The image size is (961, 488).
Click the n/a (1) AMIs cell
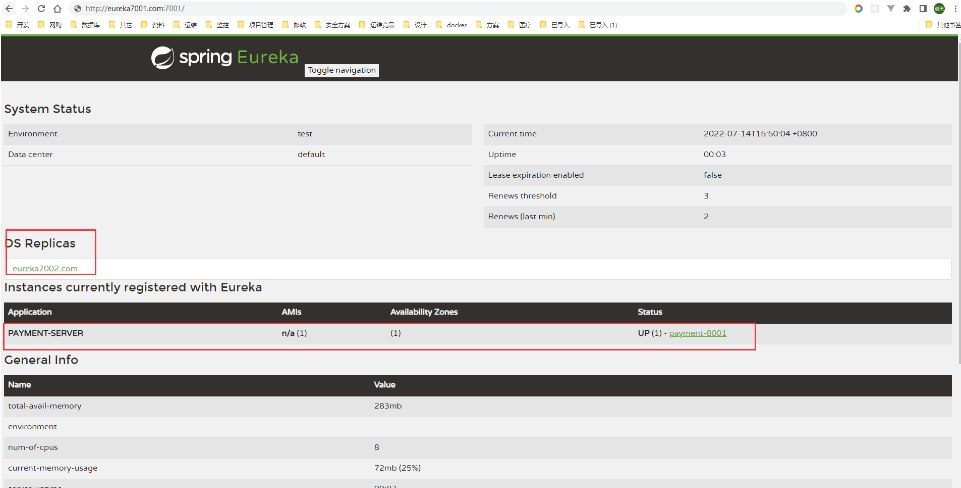pos(294,333)
